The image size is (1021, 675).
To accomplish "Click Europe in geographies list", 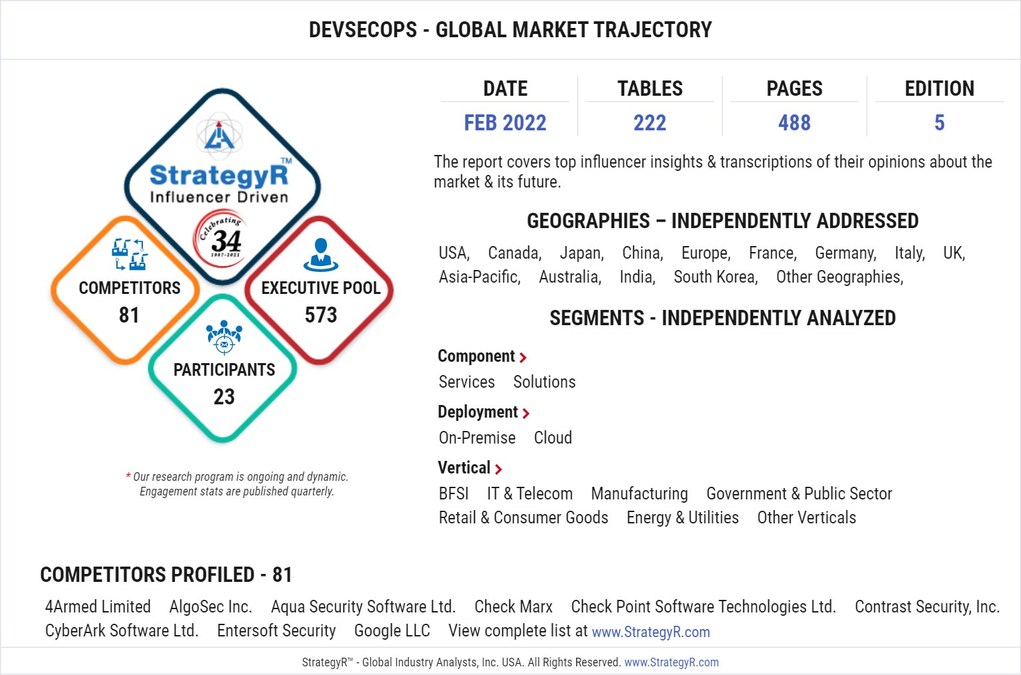I will [x=706, y=253].
